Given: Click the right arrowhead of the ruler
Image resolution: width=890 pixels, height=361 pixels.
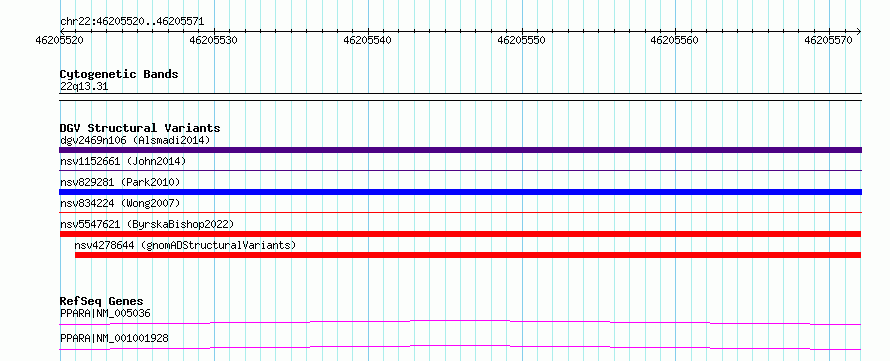Looking at the screenshot, I should (859, 31).
